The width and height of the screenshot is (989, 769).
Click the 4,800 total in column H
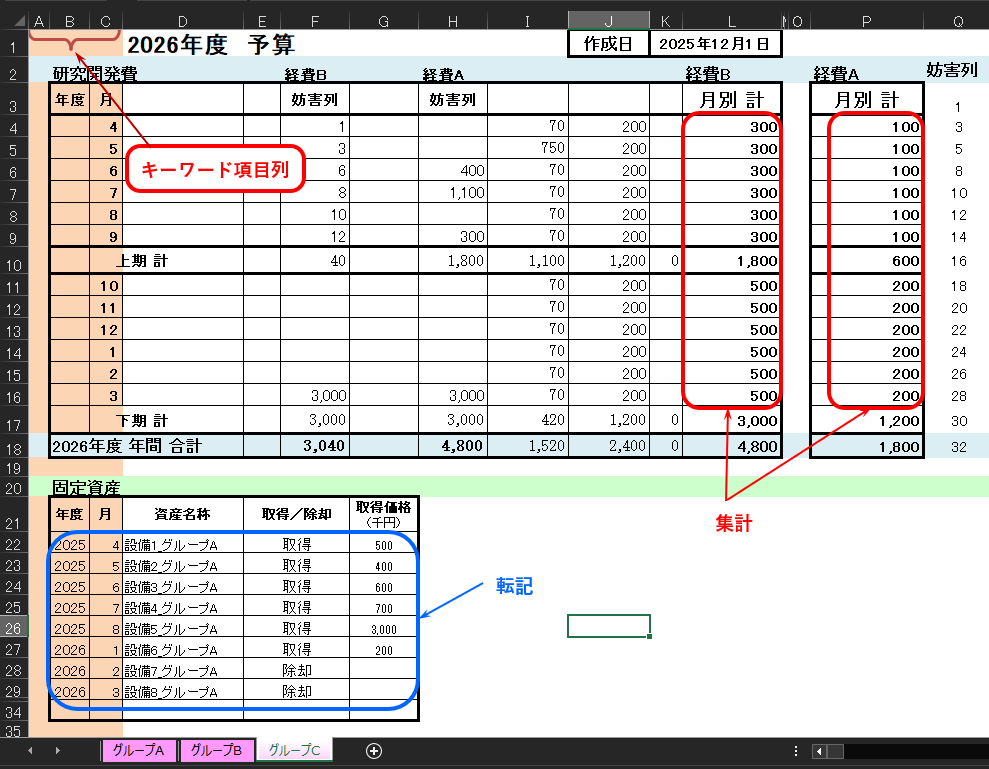point(453,445)
